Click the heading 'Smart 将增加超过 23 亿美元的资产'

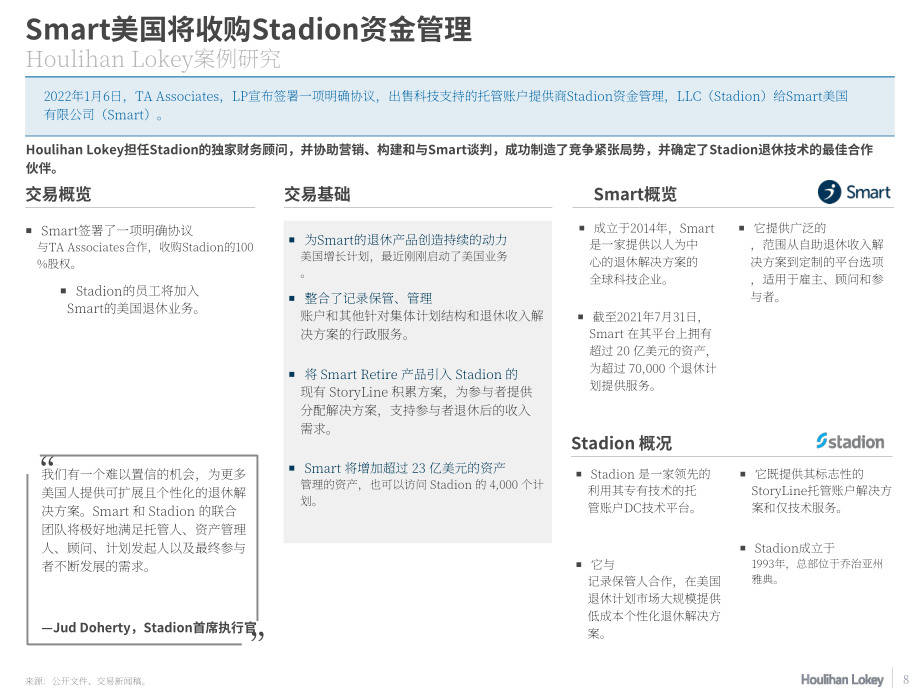tap(404, 468)
